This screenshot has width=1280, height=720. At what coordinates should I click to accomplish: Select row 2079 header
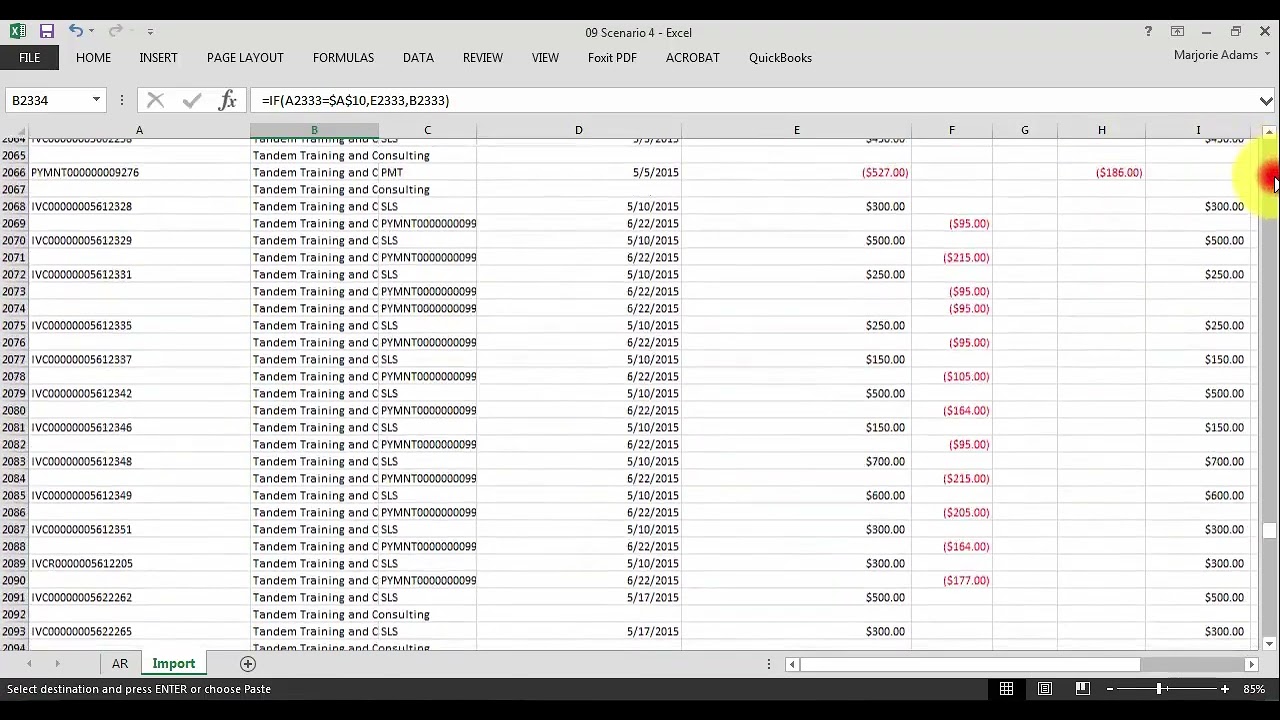tap(14, 394)
